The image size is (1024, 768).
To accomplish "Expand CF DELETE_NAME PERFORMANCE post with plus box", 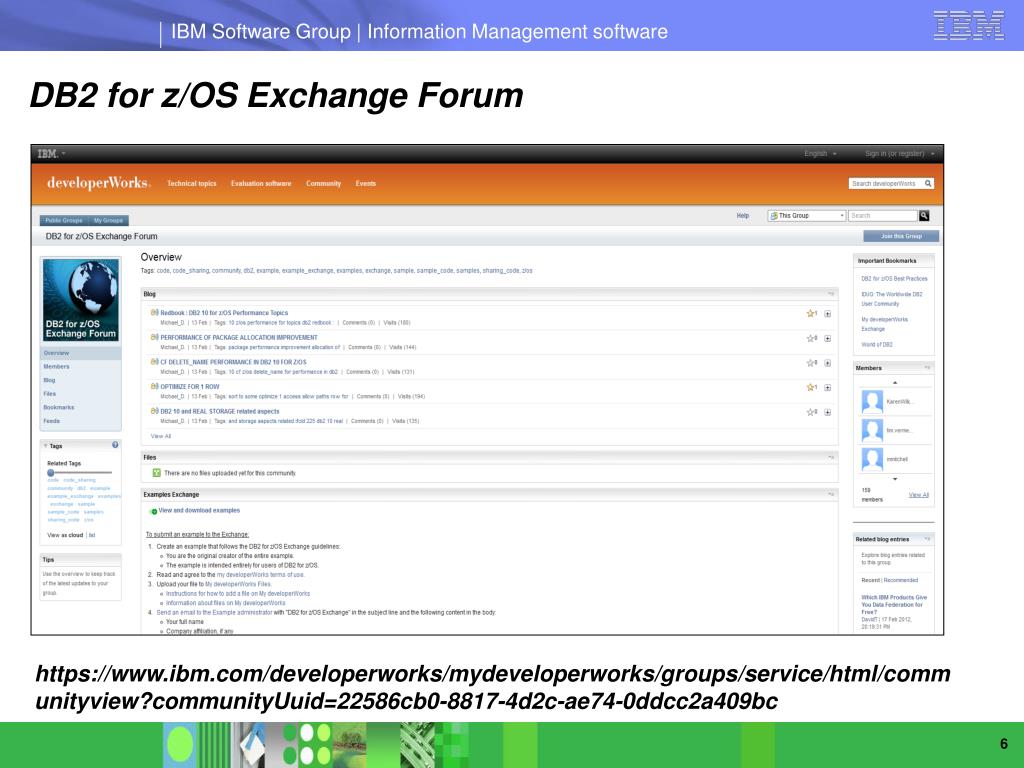I will coord(827,363).
